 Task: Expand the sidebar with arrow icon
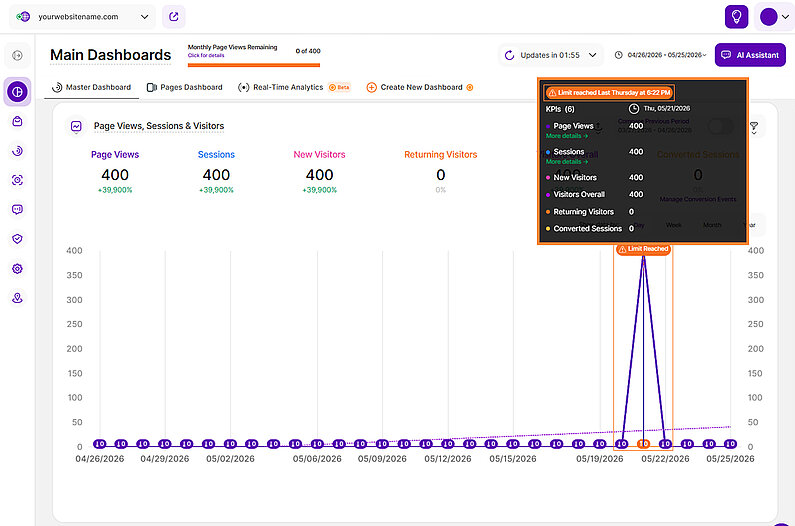(x=17, y=55)
